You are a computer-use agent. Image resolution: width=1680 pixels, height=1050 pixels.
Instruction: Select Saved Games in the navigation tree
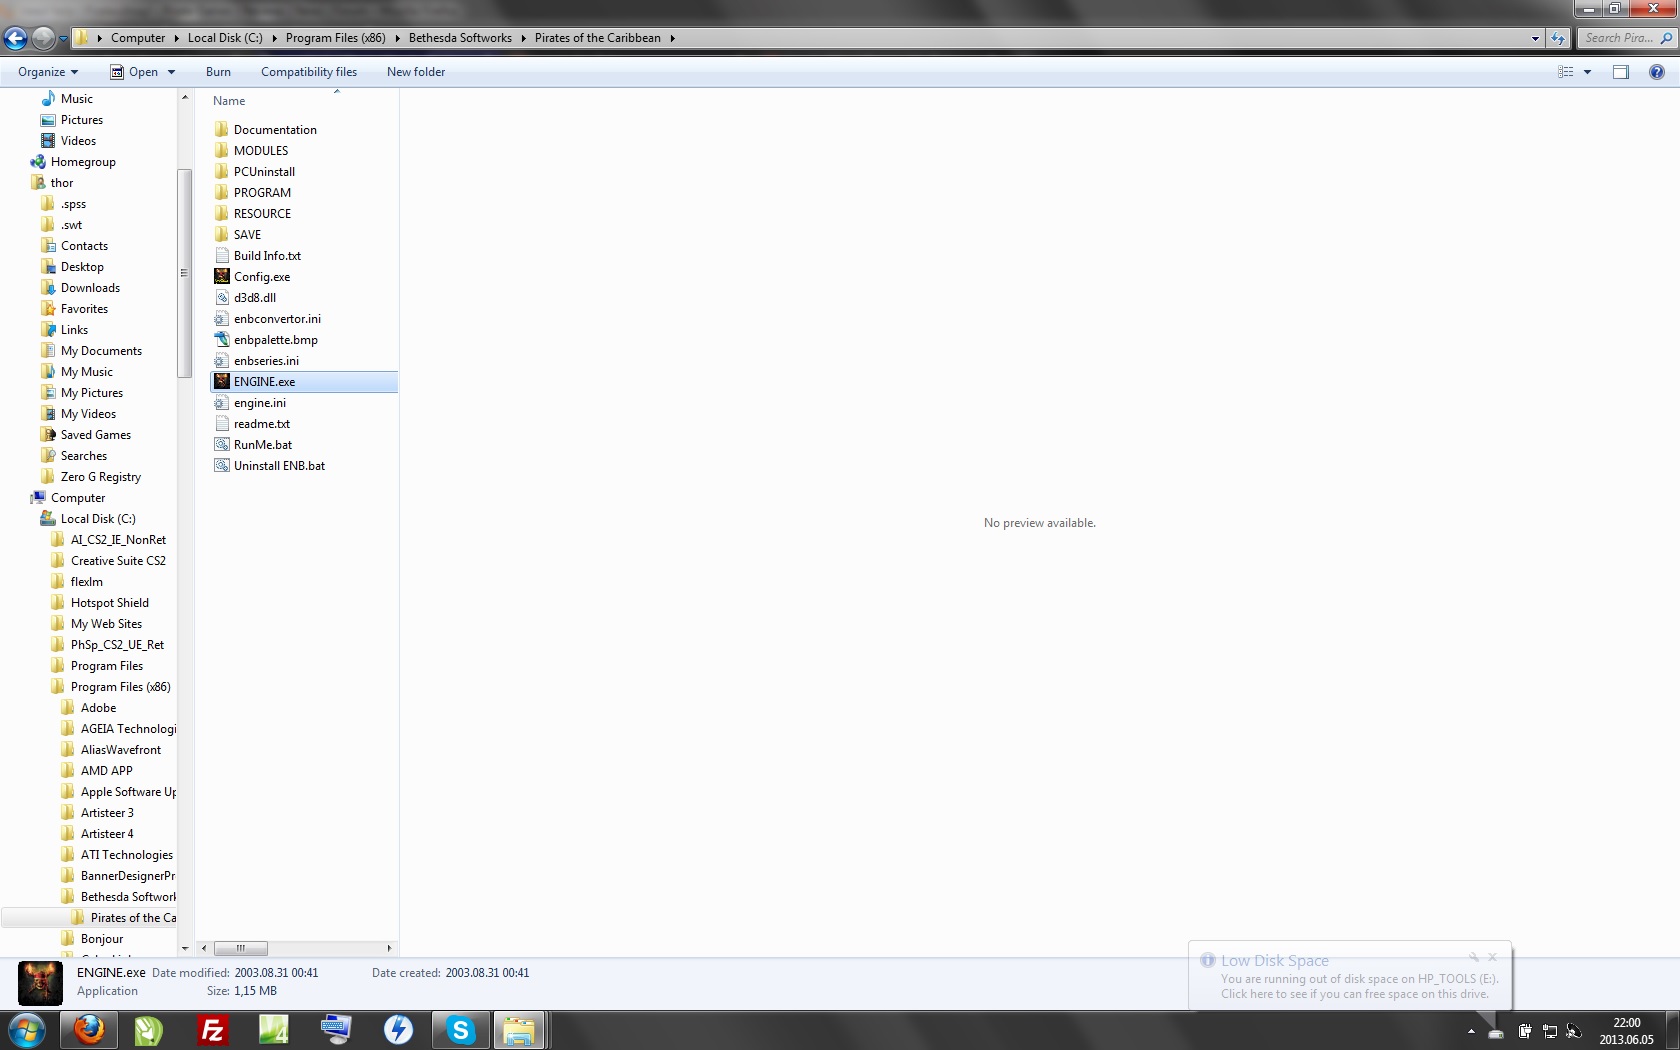click(x=95, y=435)
